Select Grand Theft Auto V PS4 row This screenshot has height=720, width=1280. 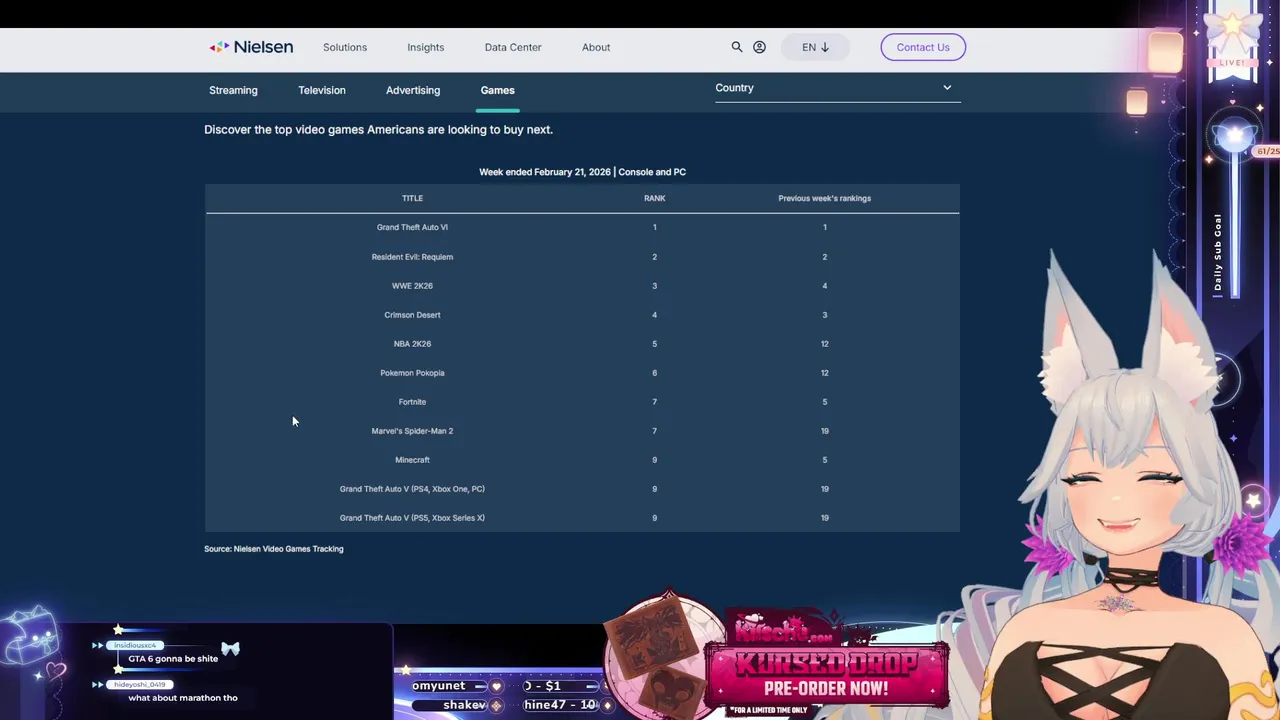tap(582, 489)
